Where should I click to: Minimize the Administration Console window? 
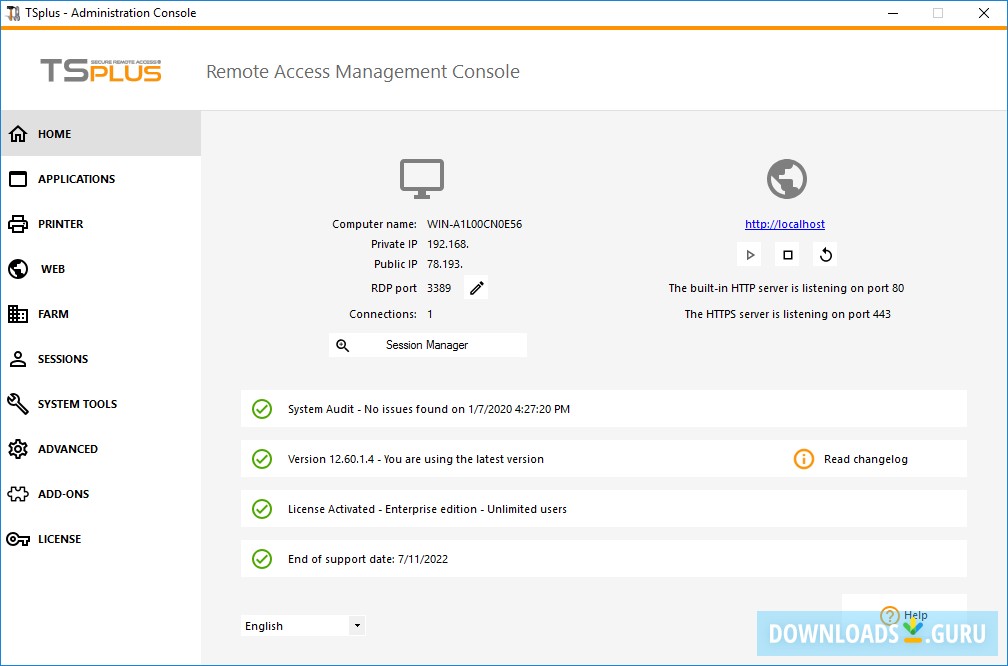892,13
